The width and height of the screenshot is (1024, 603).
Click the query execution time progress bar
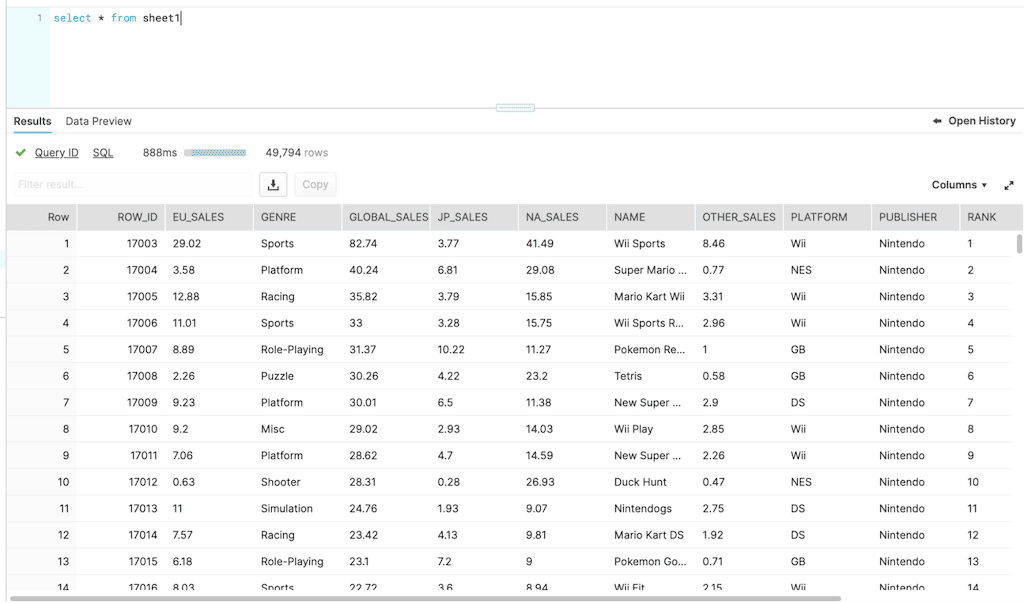[x=215, y=153]
